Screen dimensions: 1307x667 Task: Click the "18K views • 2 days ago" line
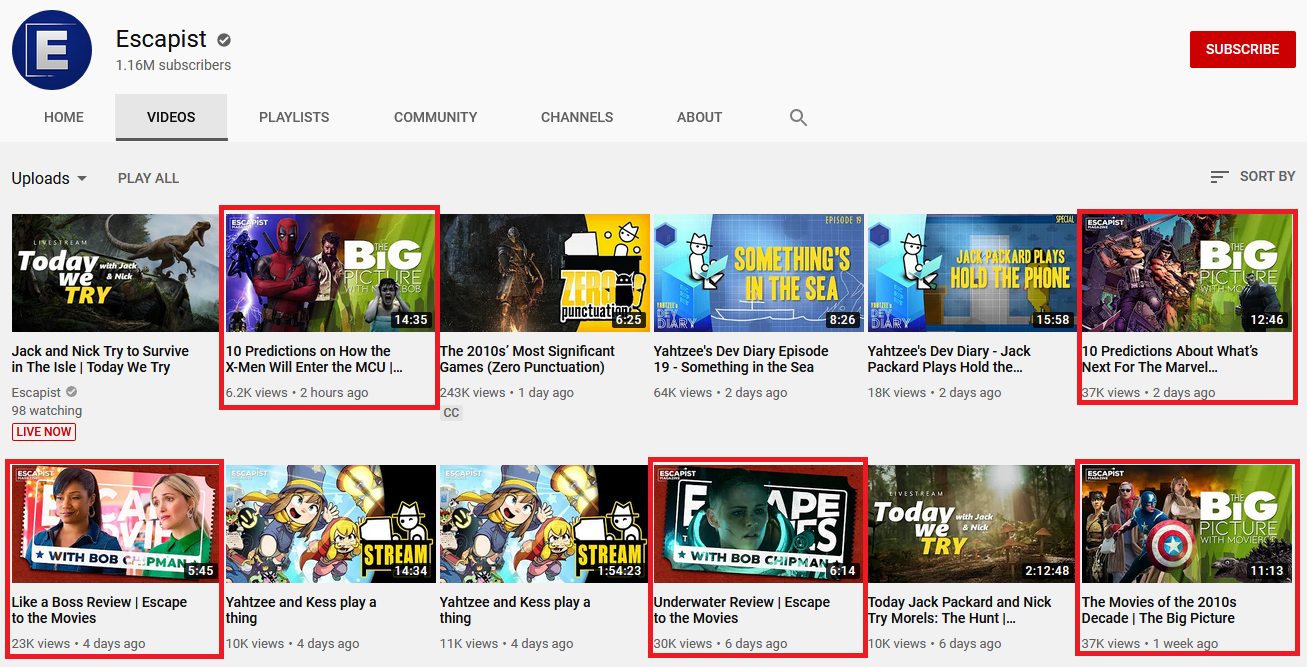click(x=934, y=393)
